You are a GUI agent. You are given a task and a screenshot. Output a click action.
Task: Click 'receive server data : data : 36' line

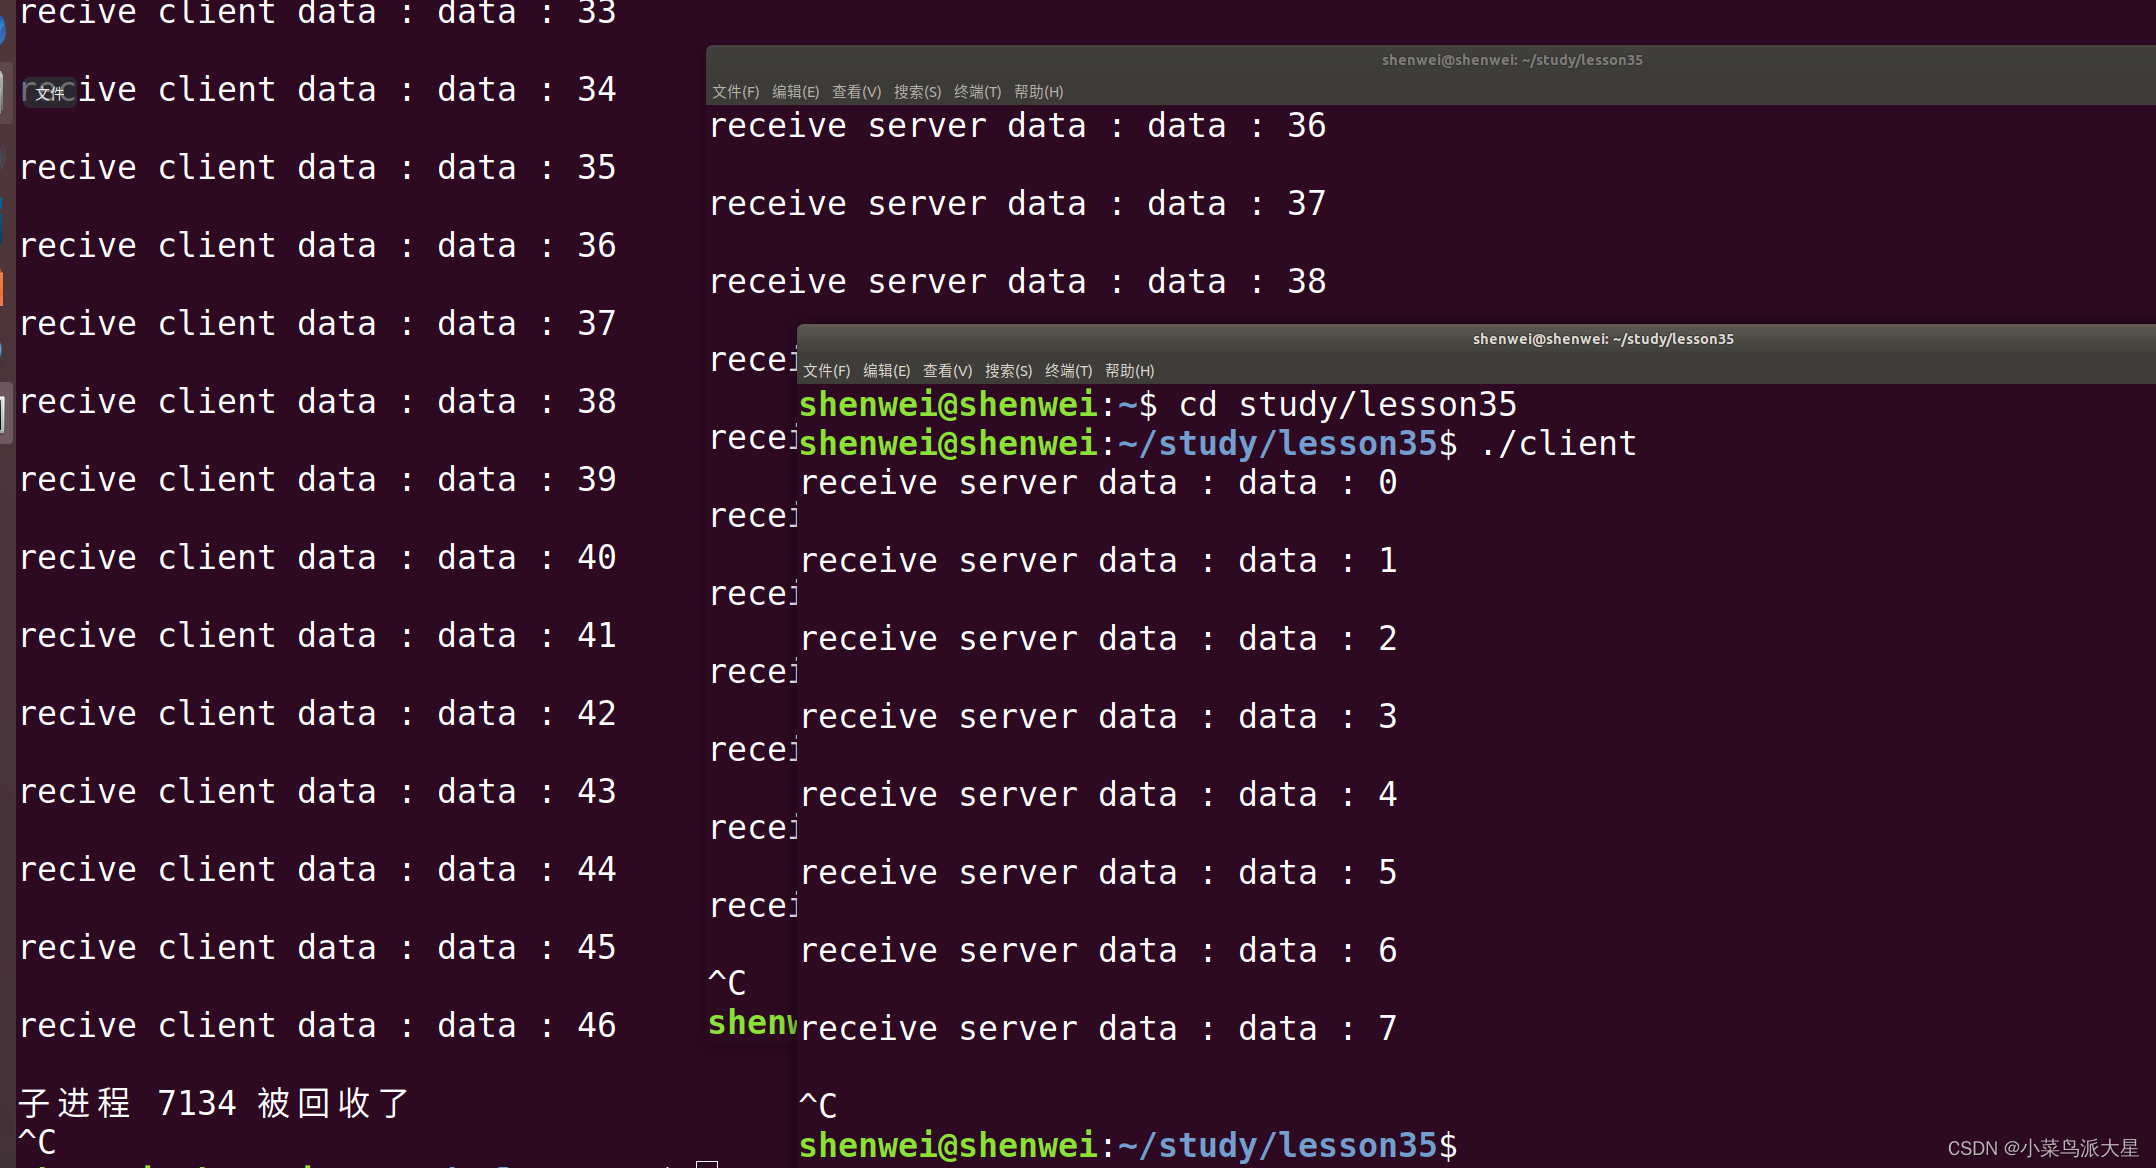[x=1016, y=126]
